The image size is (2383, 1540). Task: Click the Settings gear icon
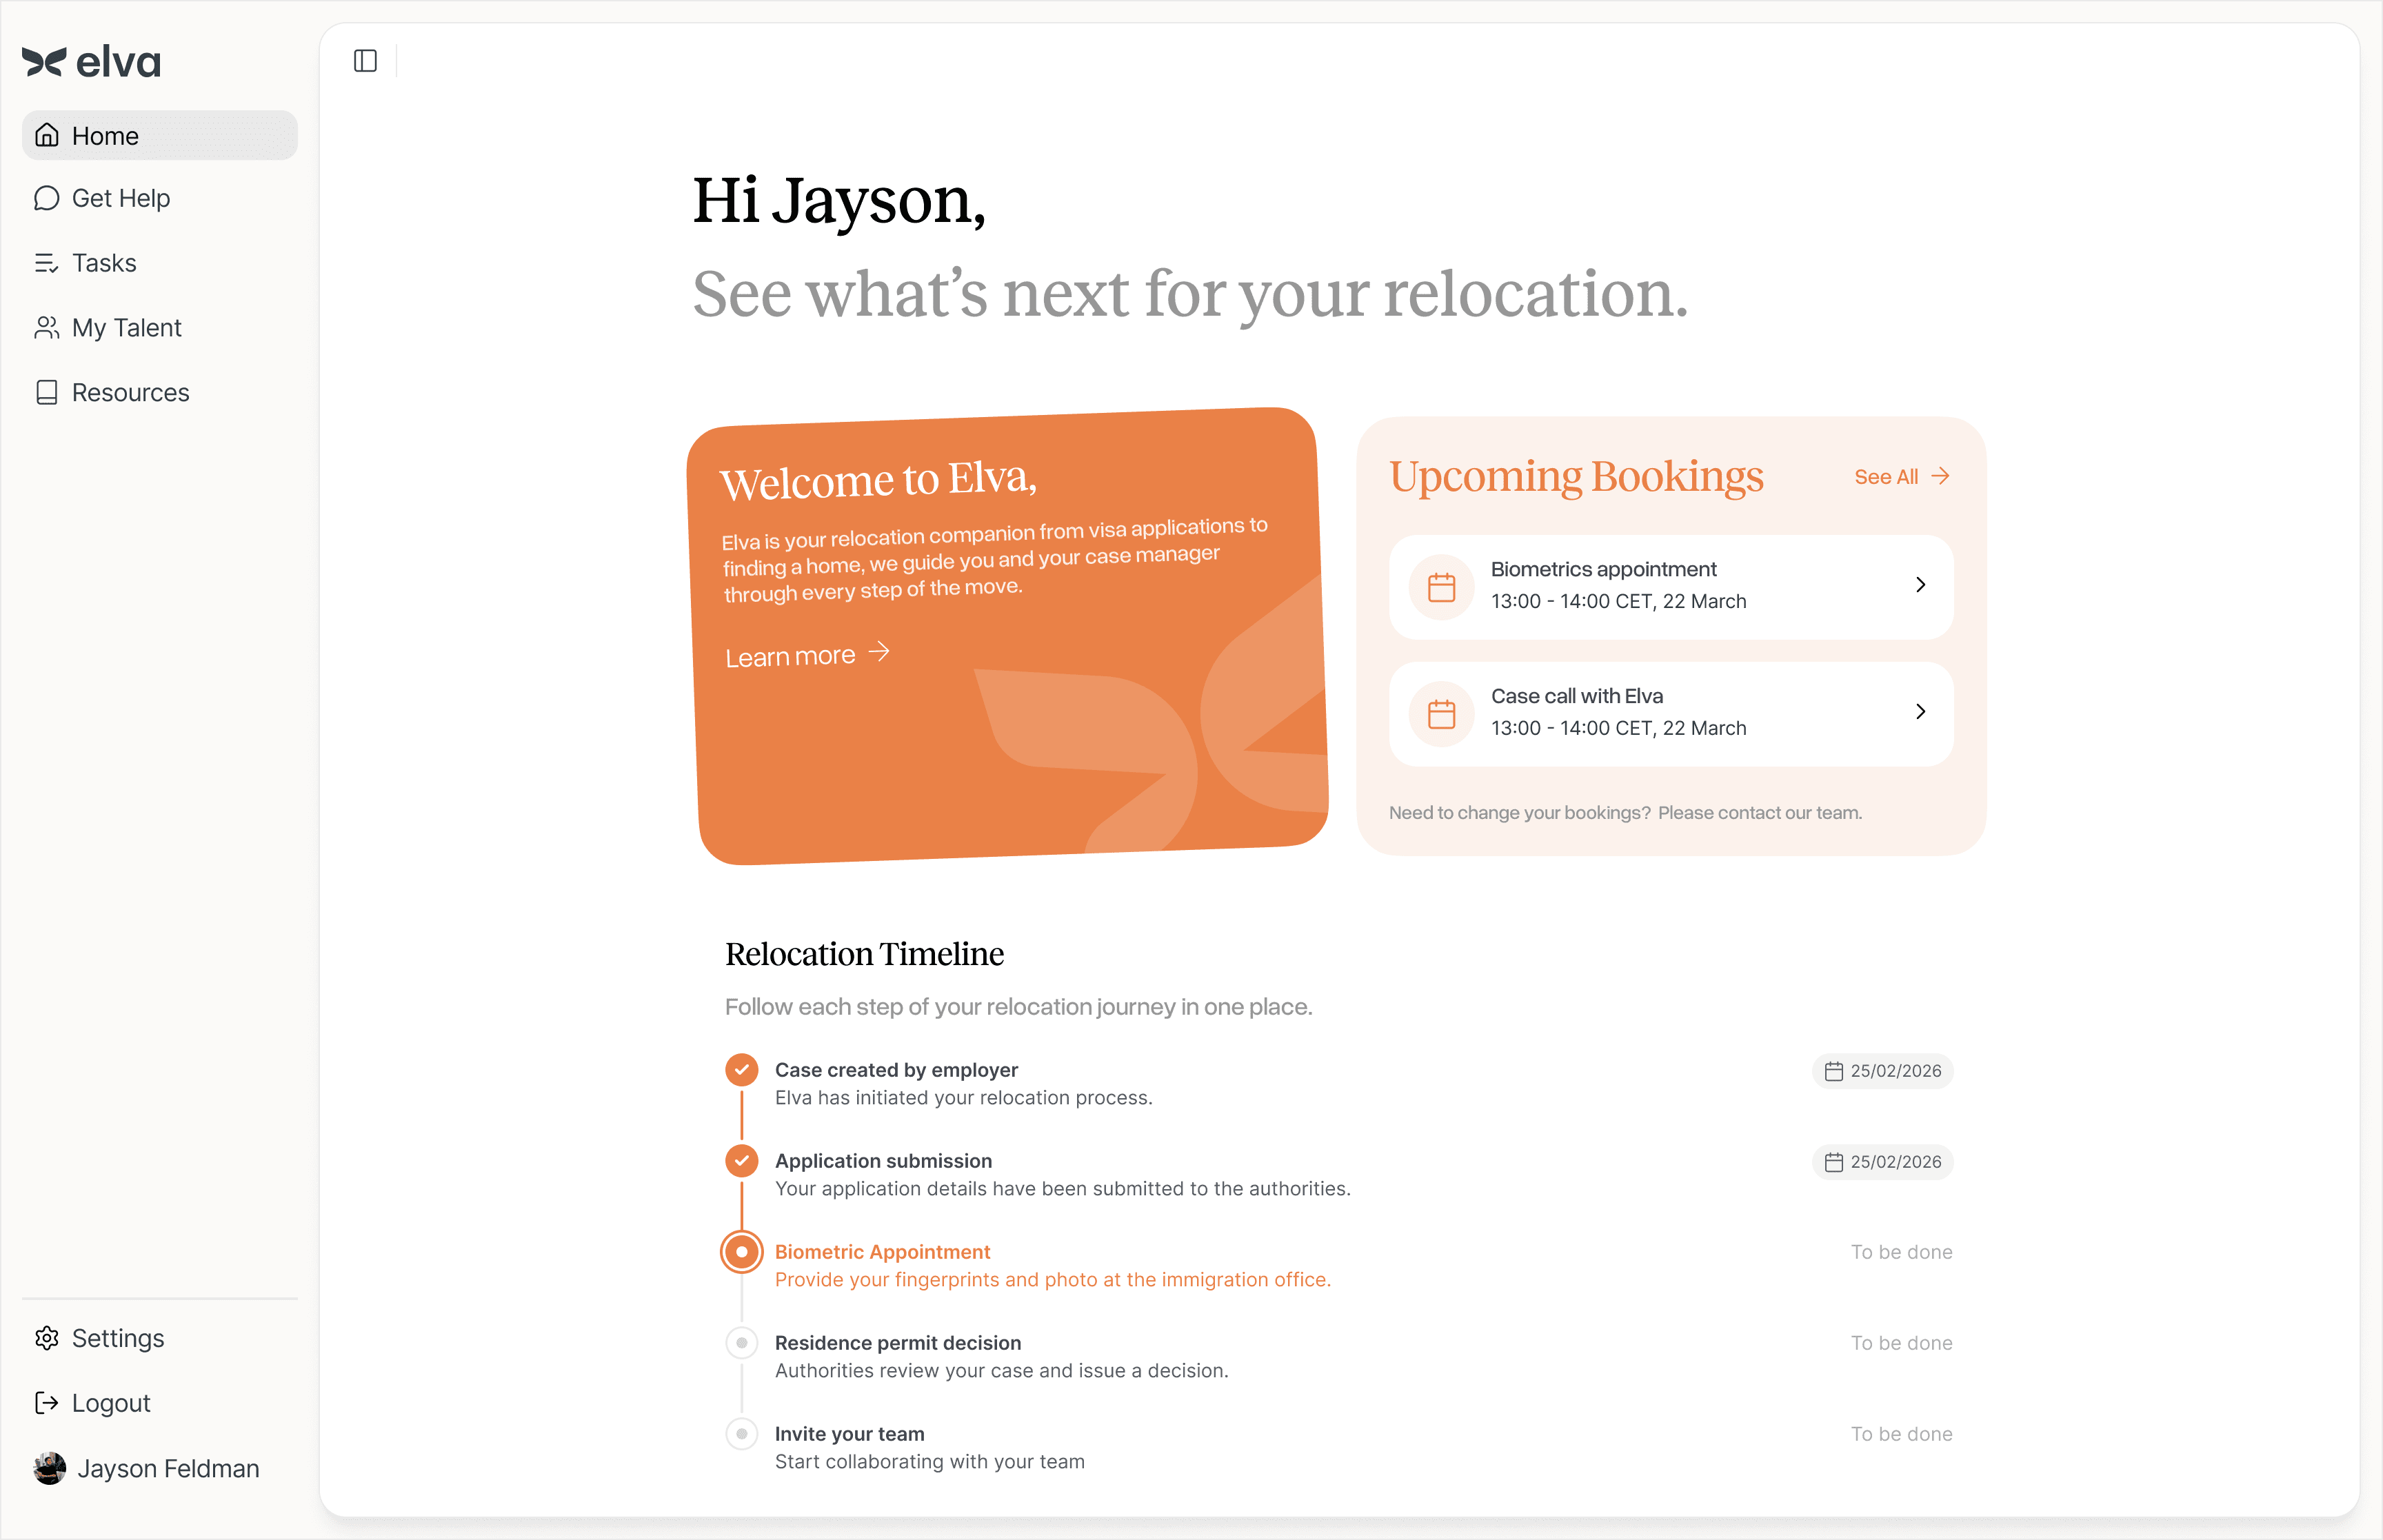pos(47,1338)
